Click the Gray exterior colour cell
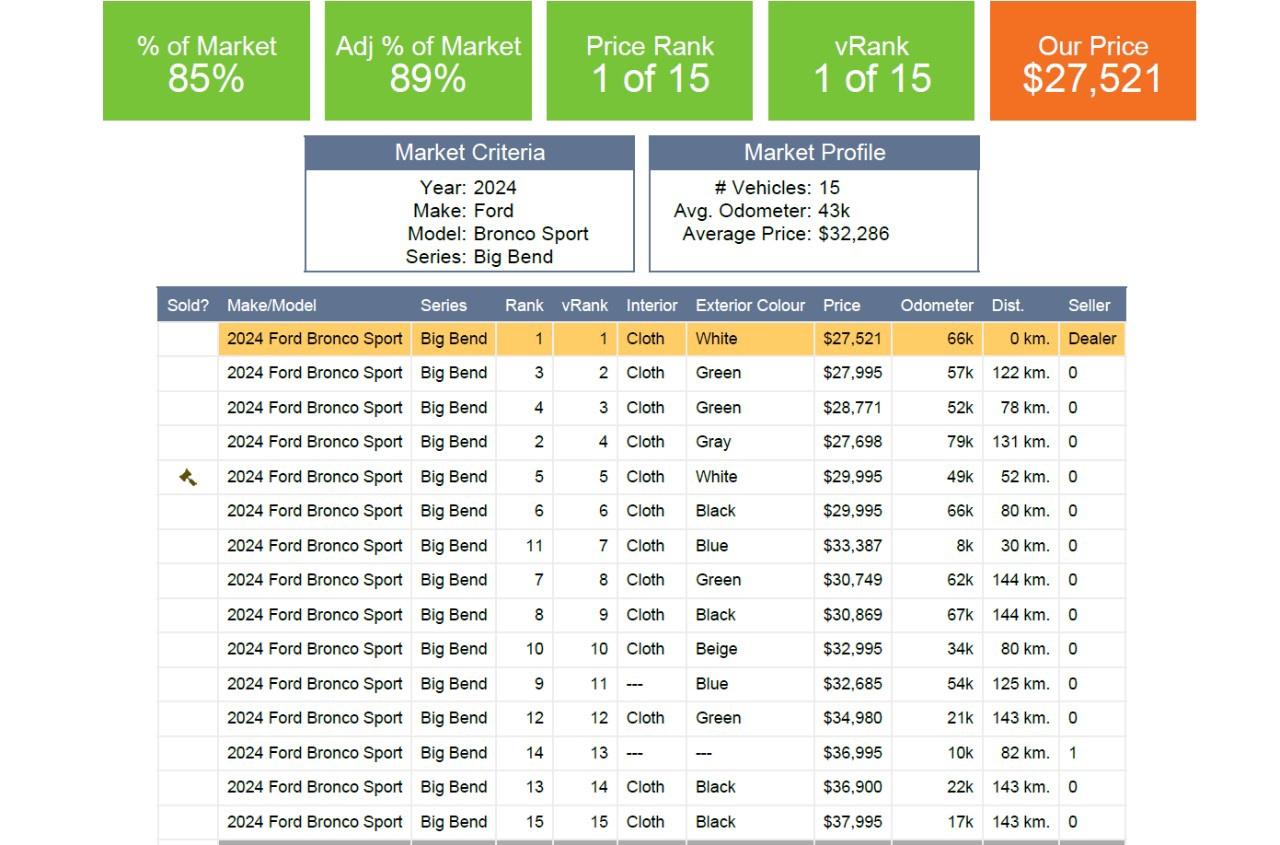 pos(713,442)
